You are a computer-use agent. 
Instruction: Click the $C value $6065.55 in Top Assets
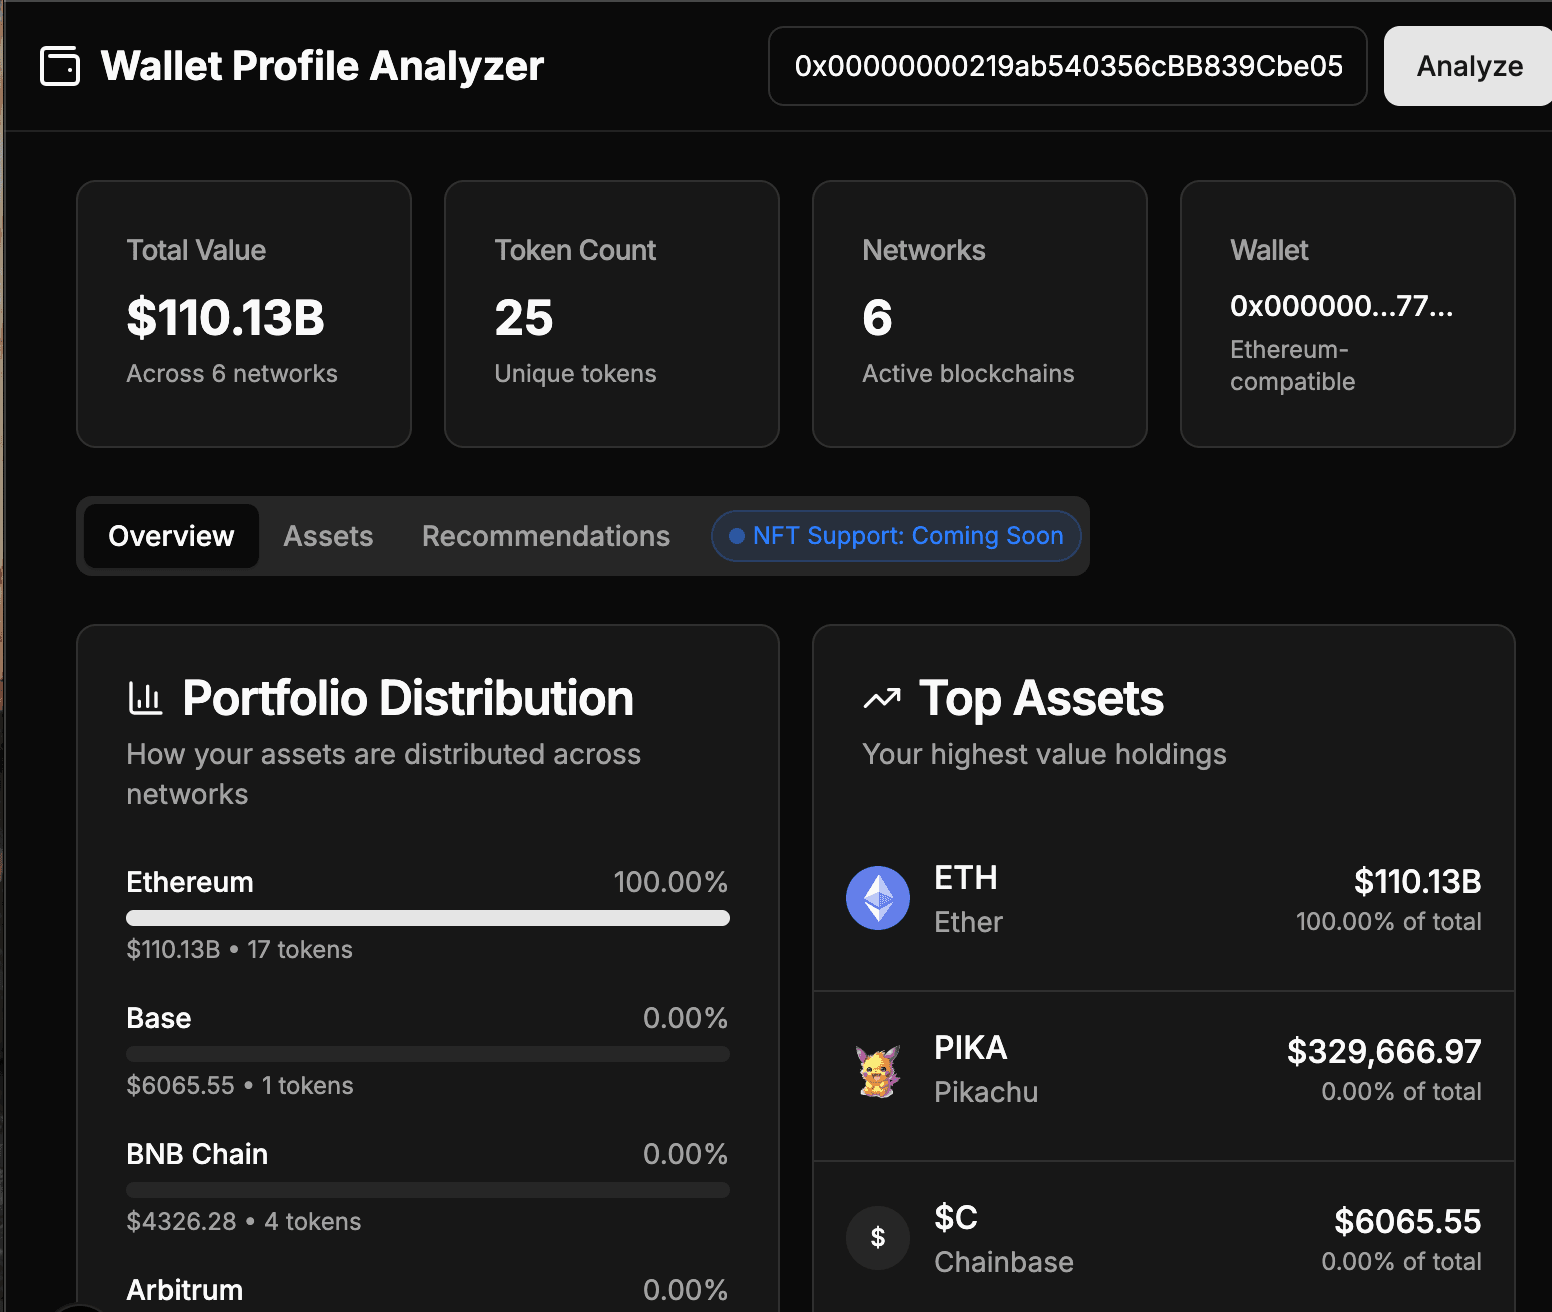pos(1407,1222)
